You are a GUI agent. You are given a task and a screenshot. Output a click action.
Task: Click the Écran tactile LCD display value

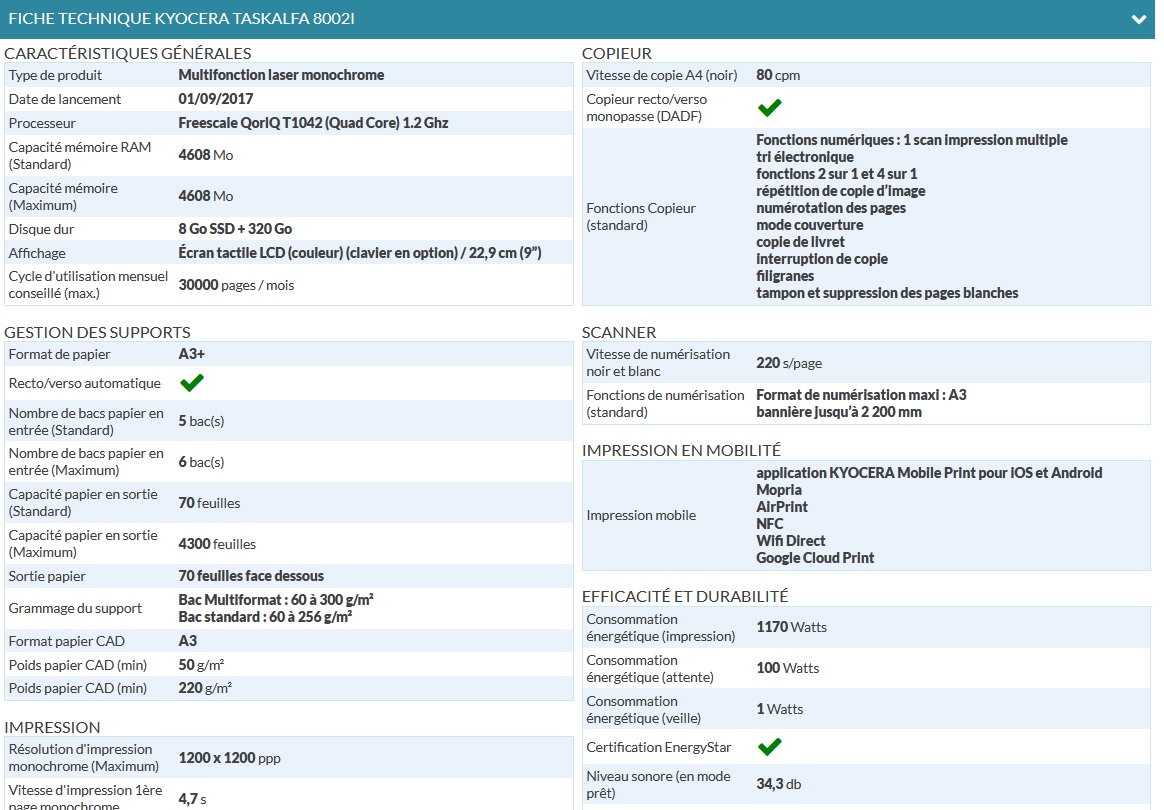[x=359, y=253]
